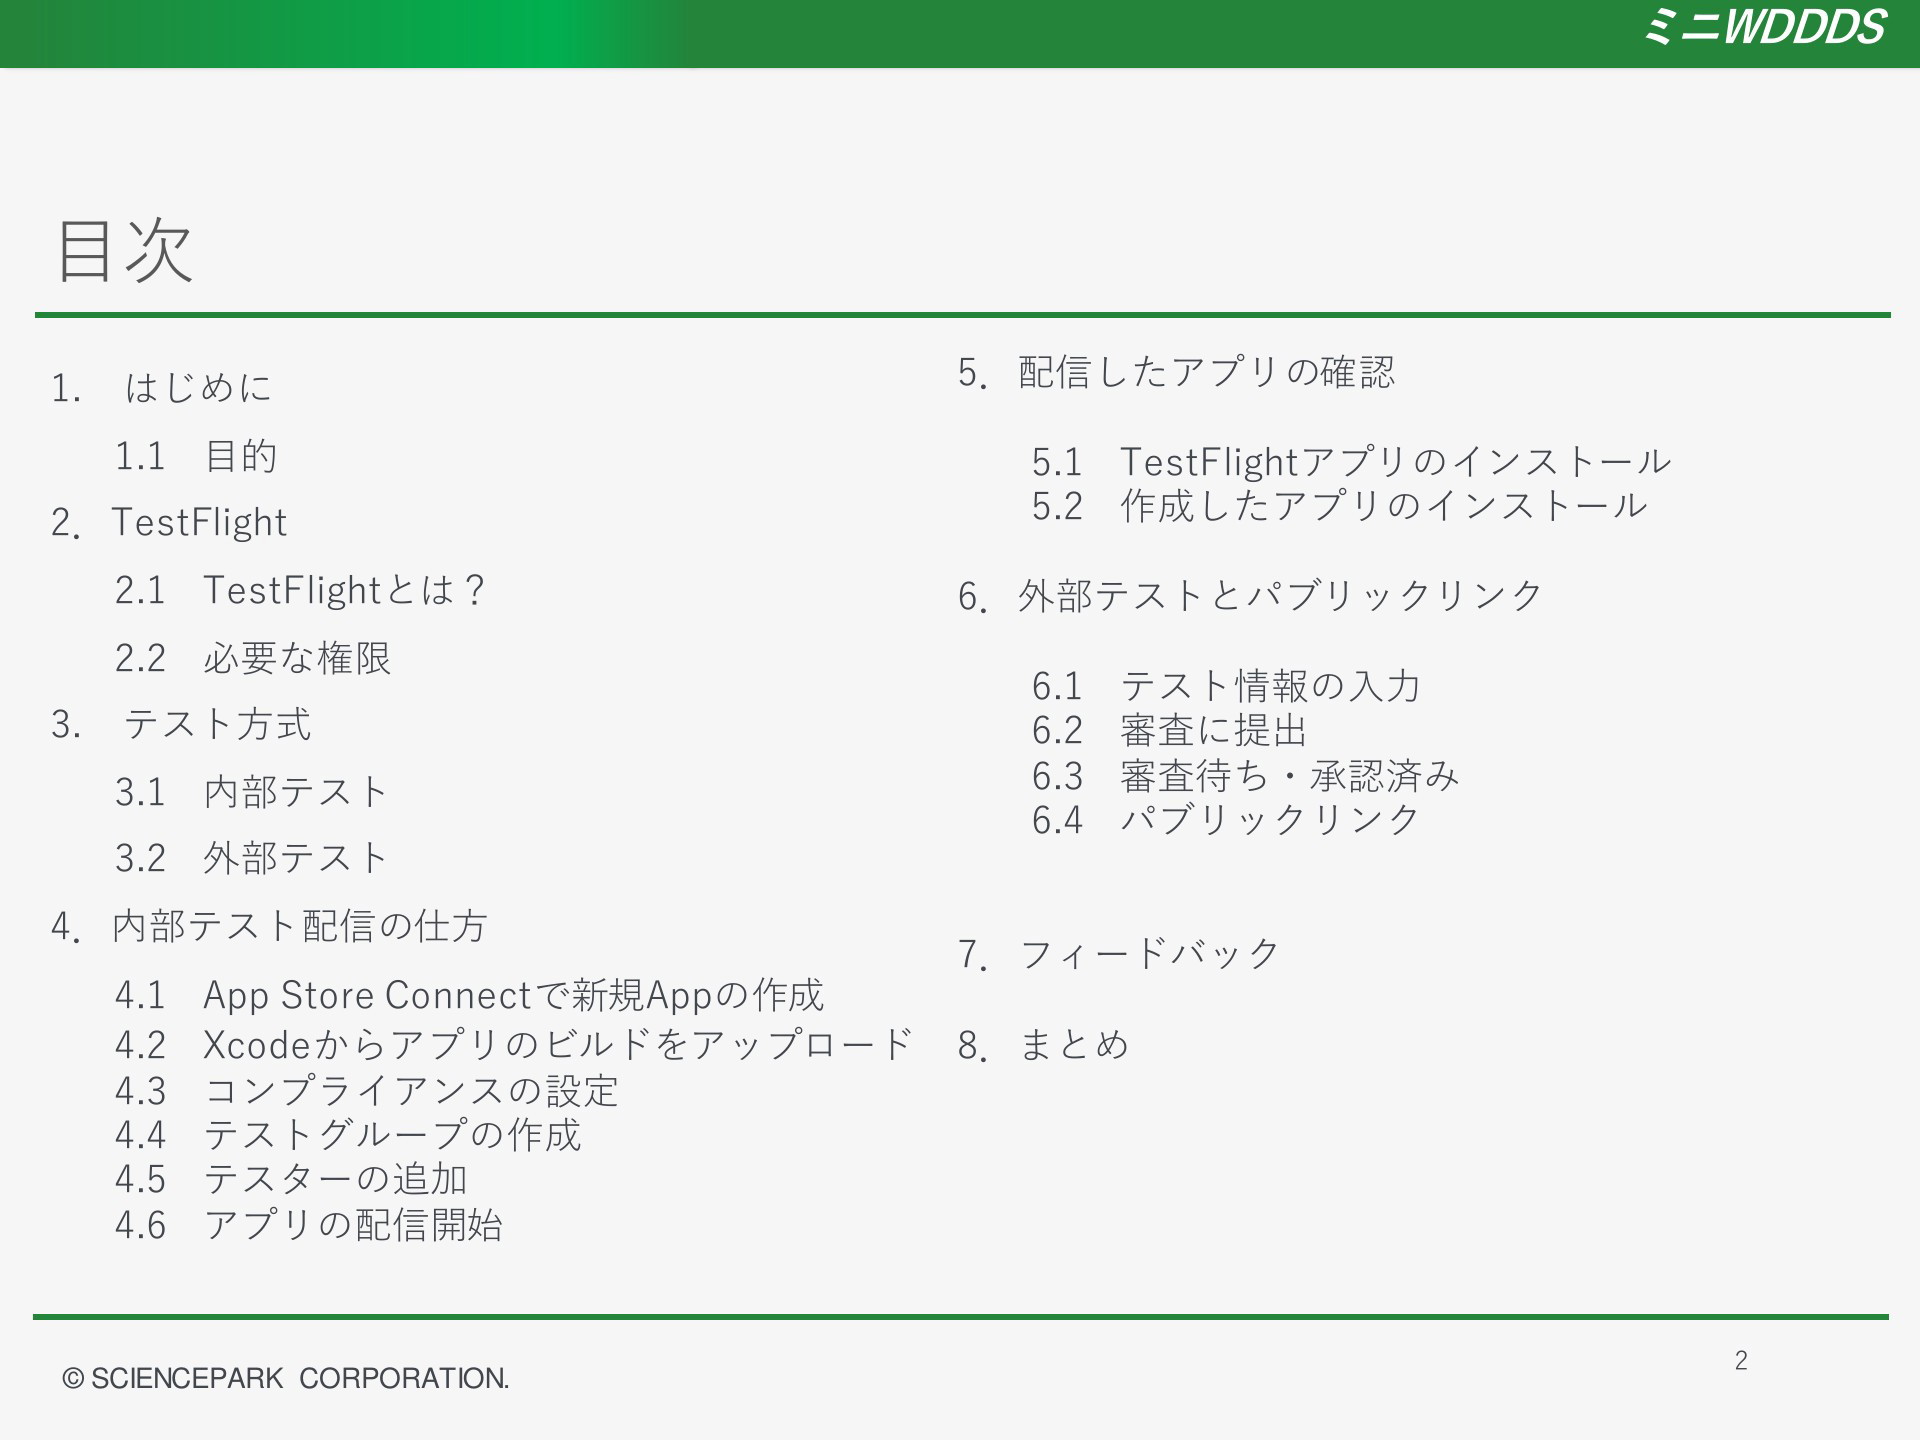Click '6. 外部テストとパブリックリンク' heading
1920x1440 pixels.
coord(1251,596)
